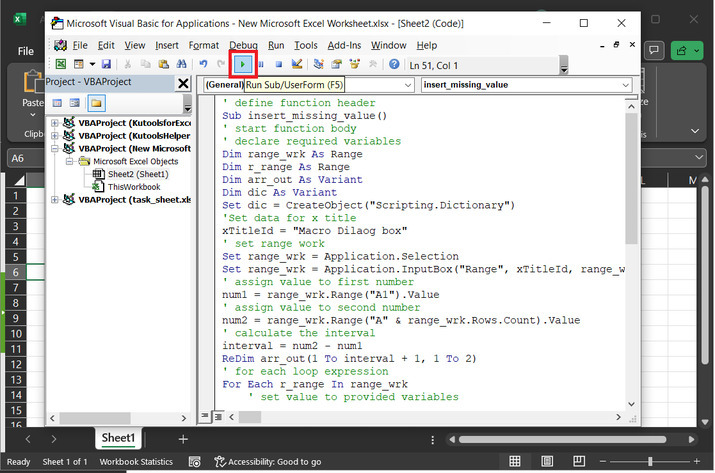This screenshot has width=715, height=473.
Task: Open the Edit menu
Action: tap(106, 45)
